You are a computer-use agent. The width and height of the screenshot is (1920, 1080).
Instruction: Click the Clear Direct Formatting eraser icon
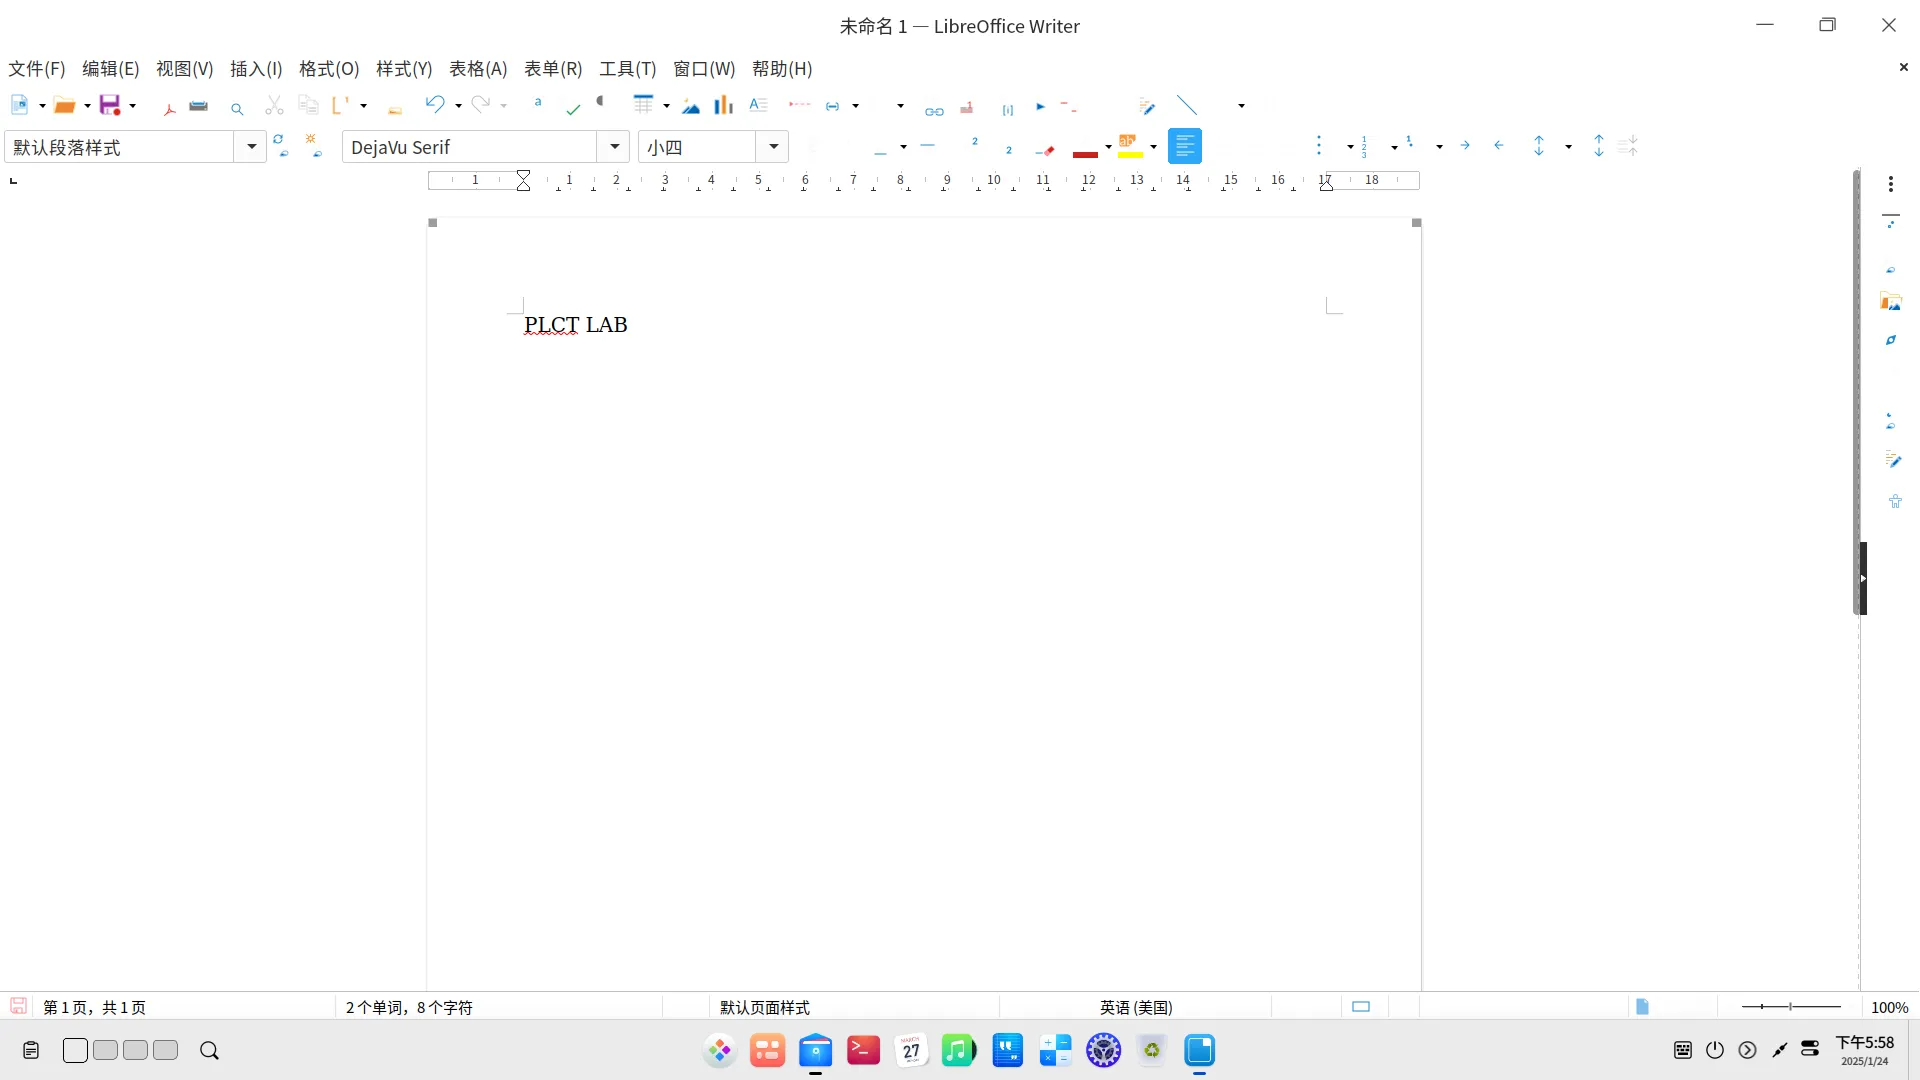[x=1046, y=149]
